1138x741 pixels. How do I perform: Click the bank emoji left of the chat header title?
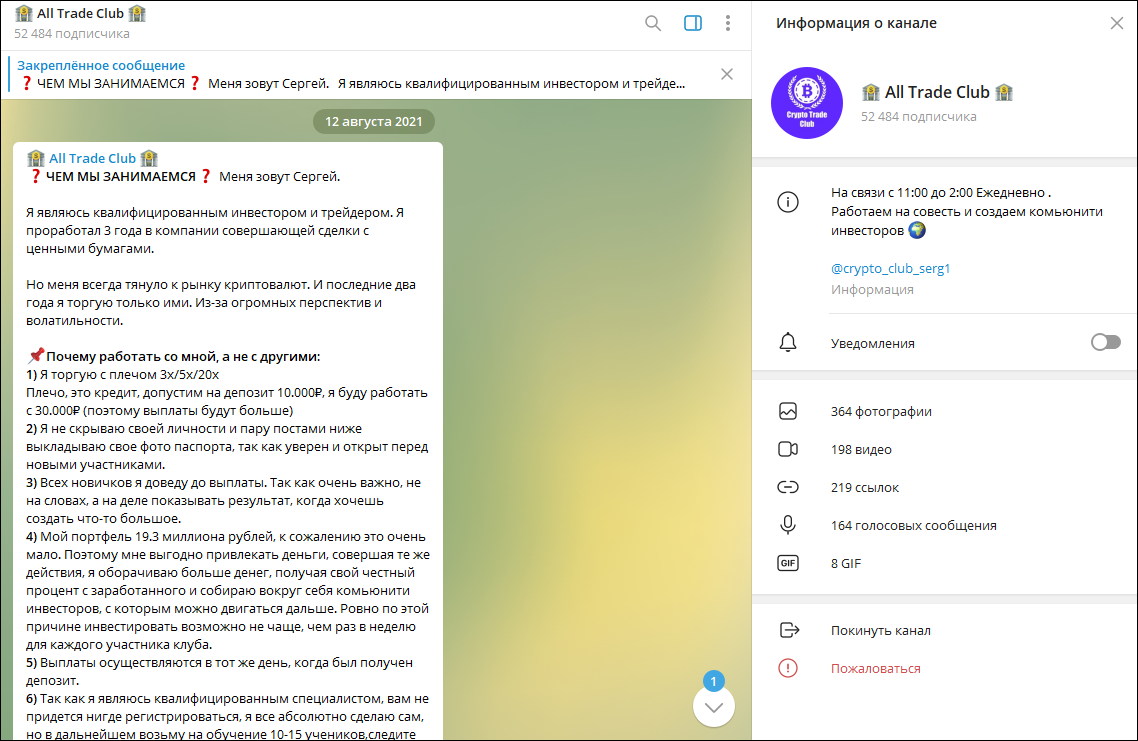24,14
